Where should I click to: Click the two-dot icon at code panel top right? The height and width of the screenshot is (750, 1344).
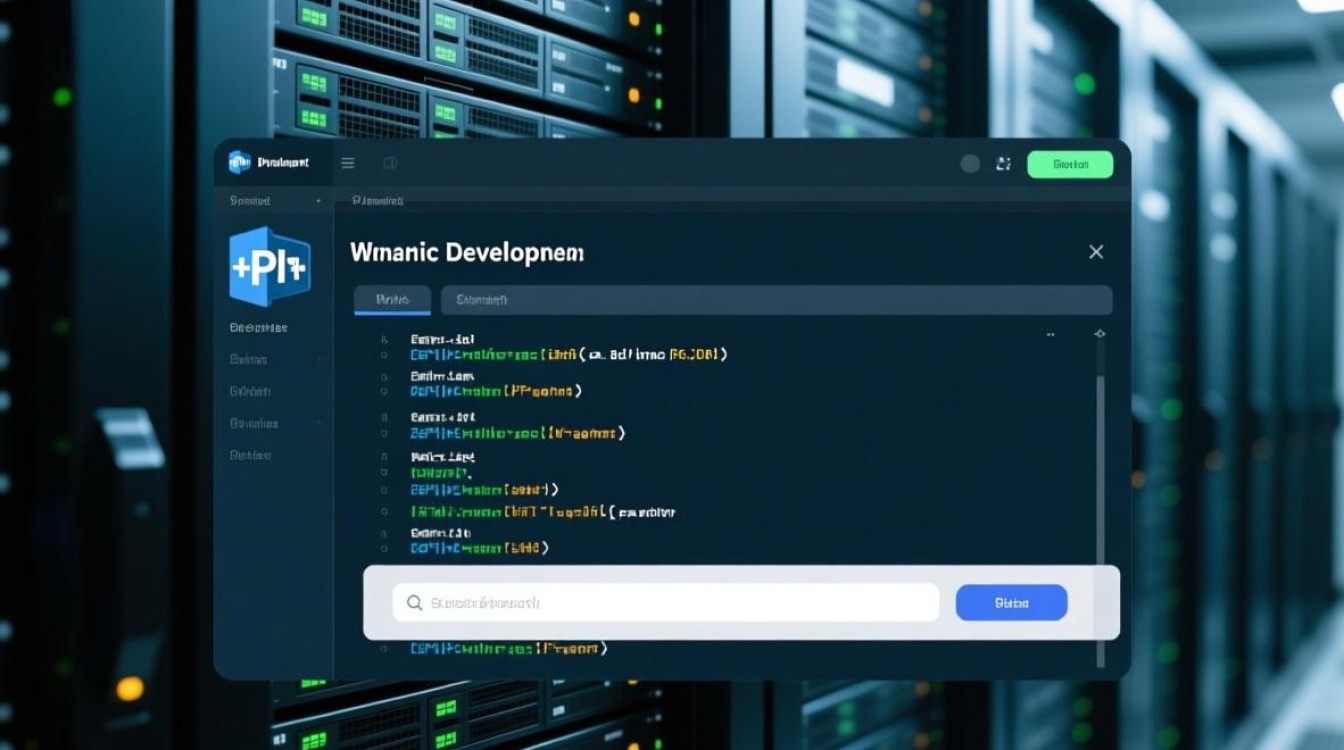(x=1051, y=335)
